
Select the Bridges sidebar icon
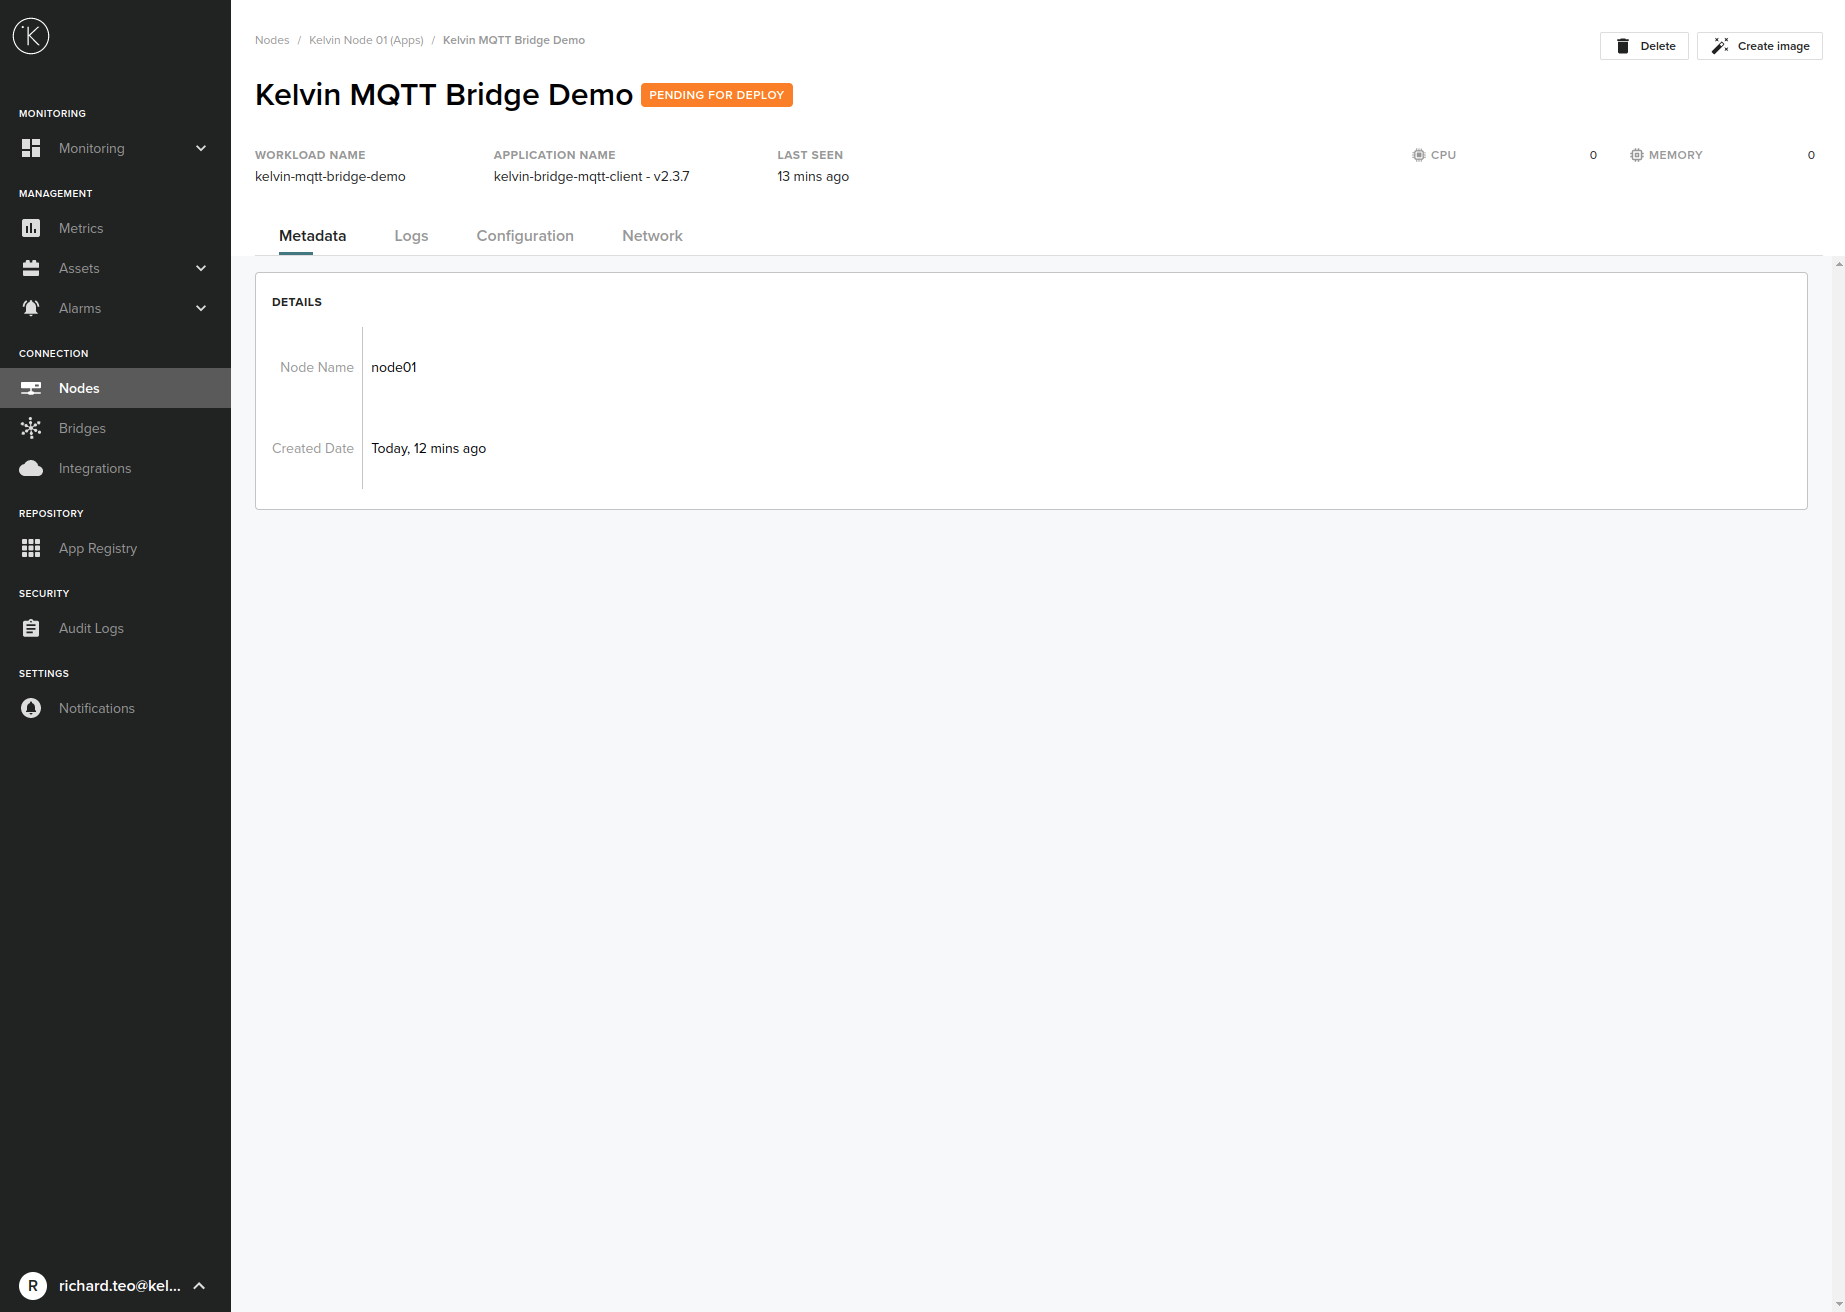(x=31, y=428)
